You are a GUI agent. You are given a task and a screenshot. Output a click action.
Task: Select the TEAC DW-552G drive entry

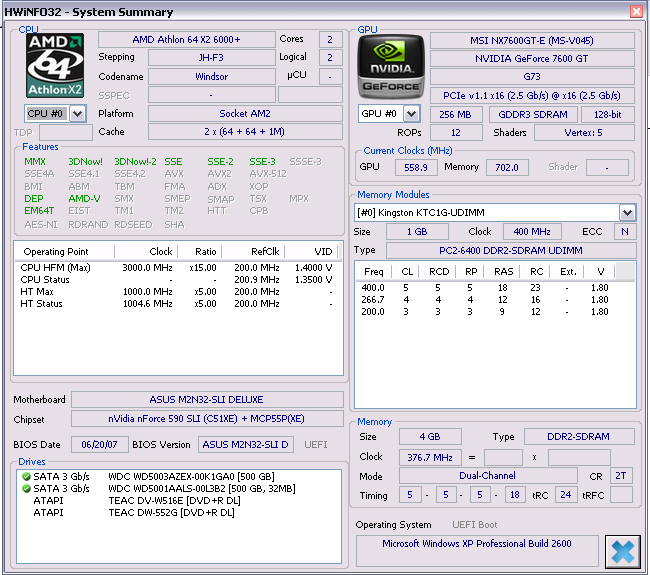pos(179,513)
